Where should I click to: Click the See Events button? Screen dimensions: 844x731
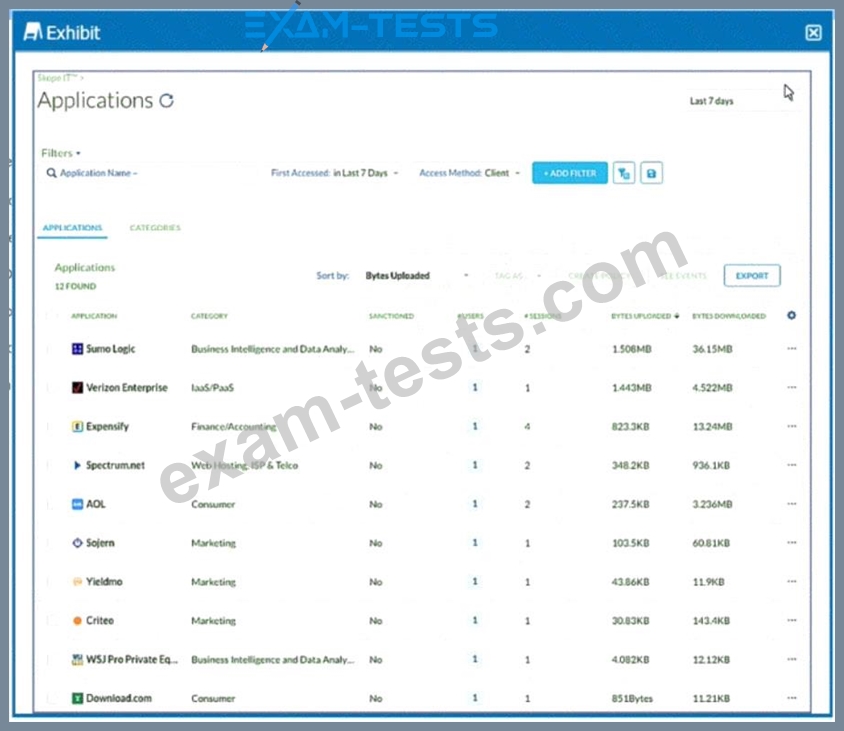click(x=683, y=276)
